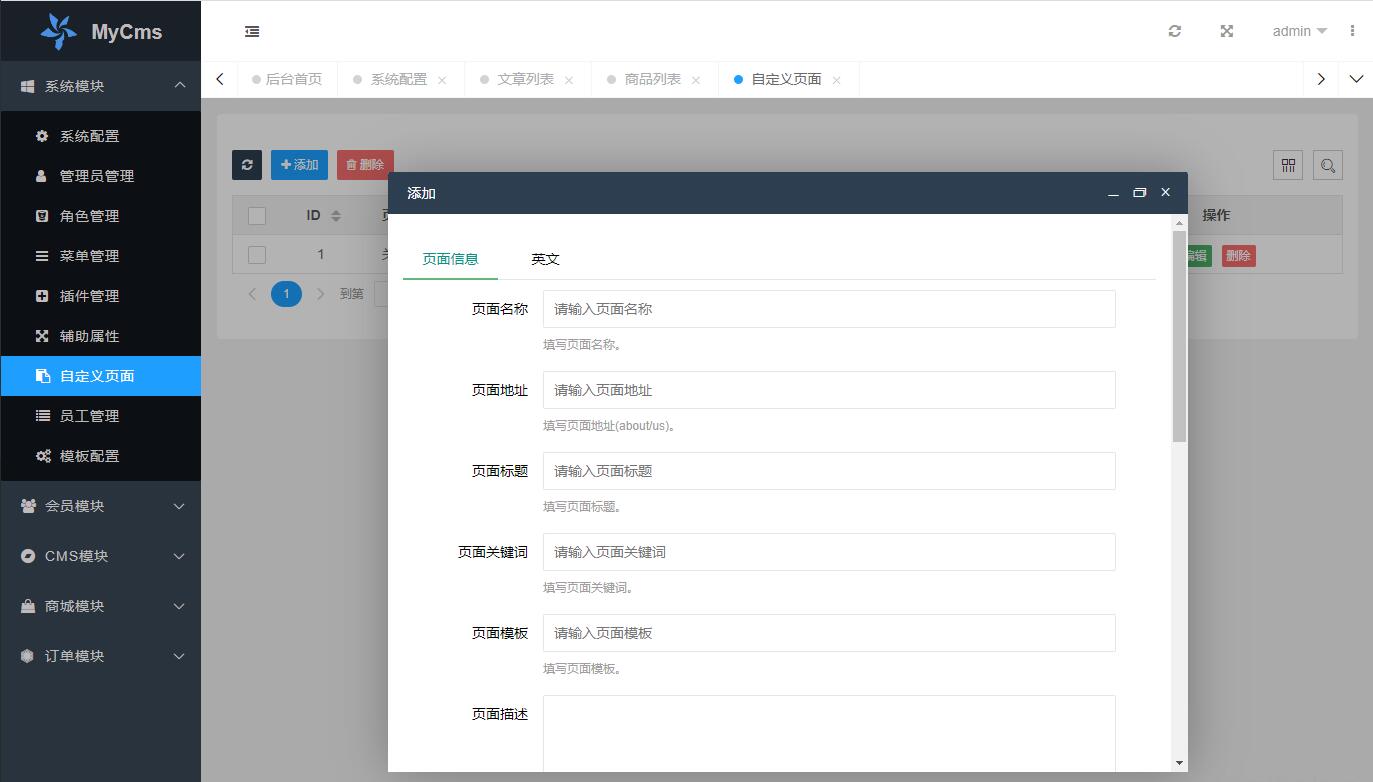Viewport: 1373px width, 782px height.
Task: Click the red 删除 toolbar button
Action: point(365,165)
